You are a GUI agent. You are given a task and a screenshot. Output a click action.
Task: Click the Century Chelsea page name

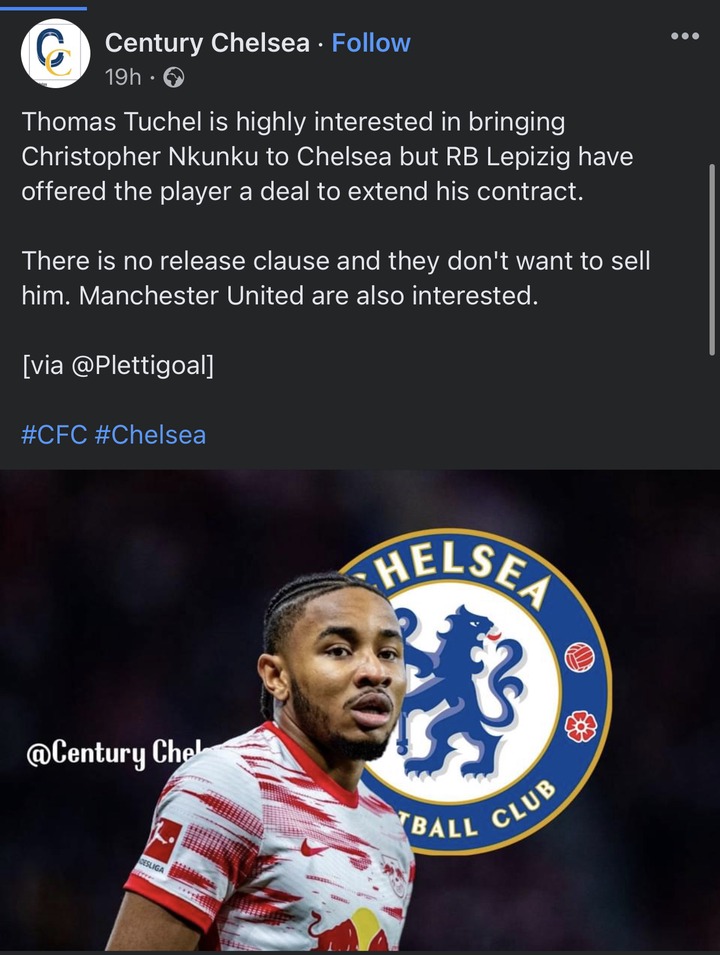207,43
